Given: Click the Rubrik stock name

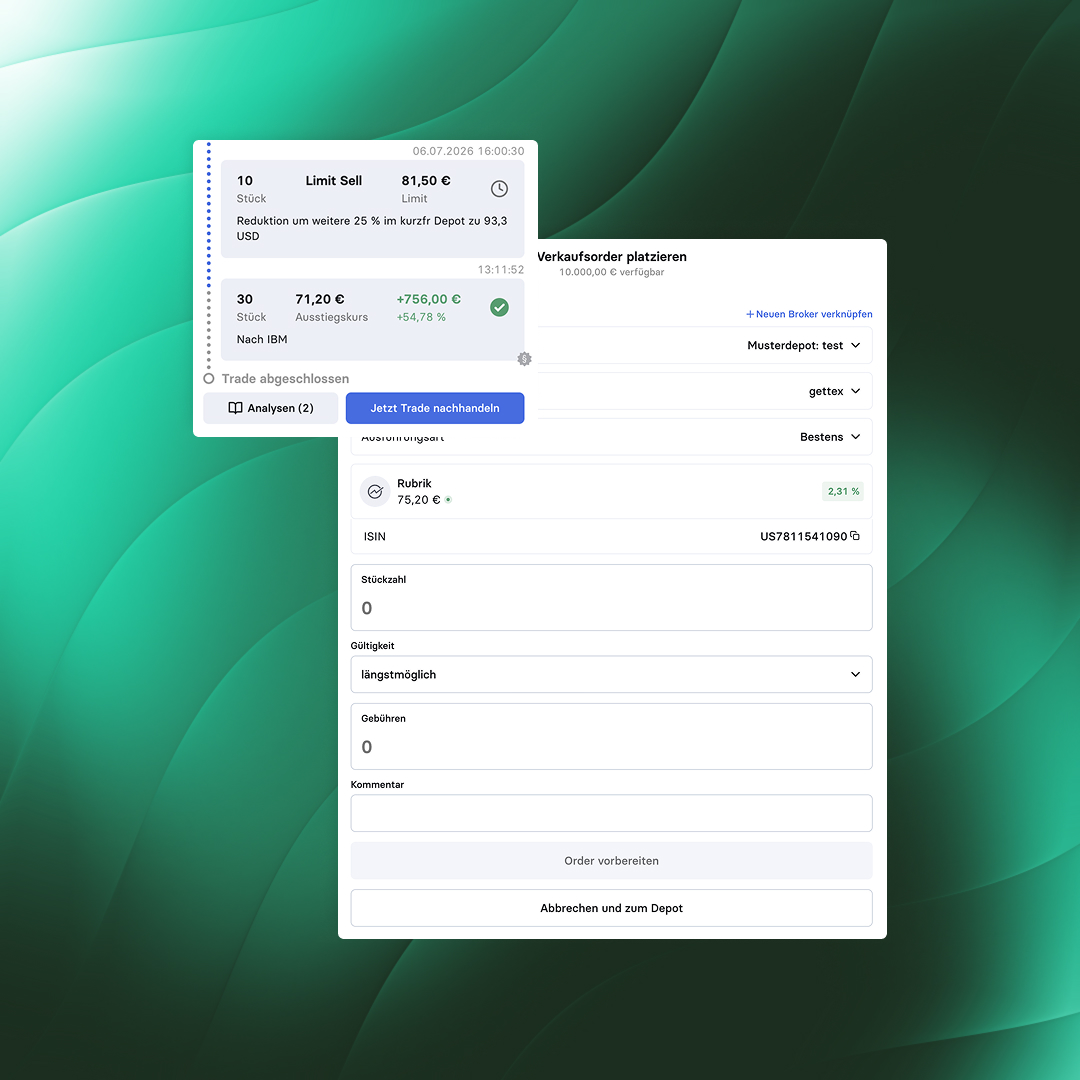Looking at the screenshot, I should pos(414,484).
